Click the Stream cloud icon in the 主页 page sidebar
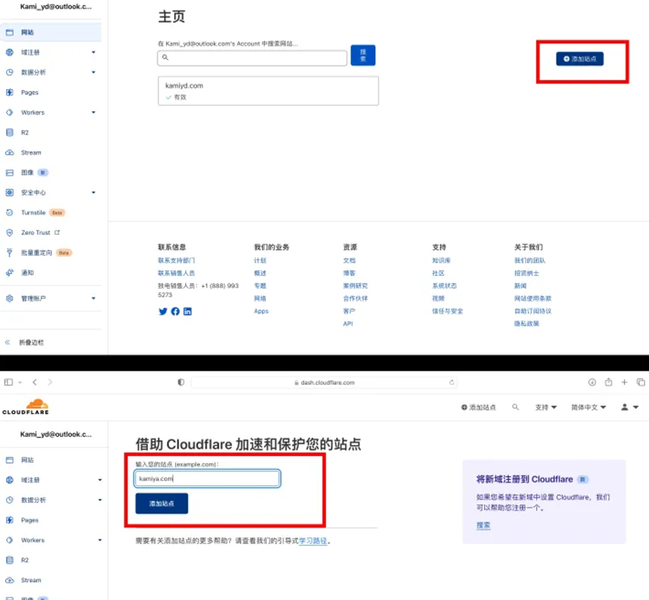The height and width of the screenshot is (600, 649). click(10, 152)
